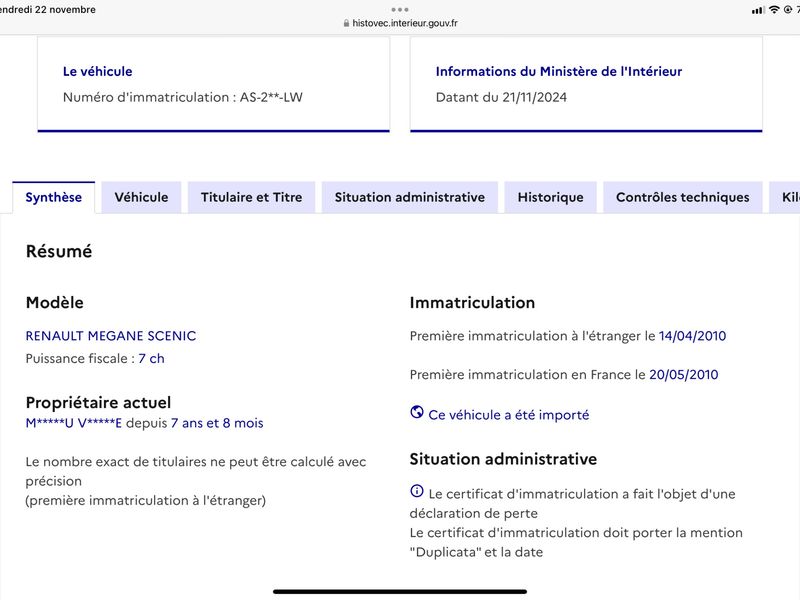Click the RENAULT MEGANE SCENIC model text
The width and height of the screenshot is (800, 600).
[x=111, y=336]
